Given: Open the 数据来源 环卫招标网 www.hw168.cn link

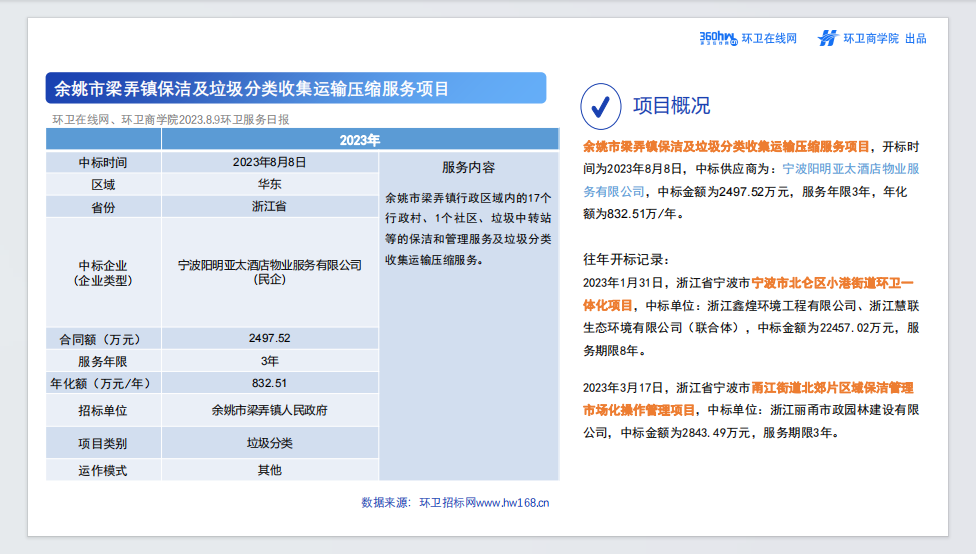Looking at the screenshot, I should click(x=455, y=503).
